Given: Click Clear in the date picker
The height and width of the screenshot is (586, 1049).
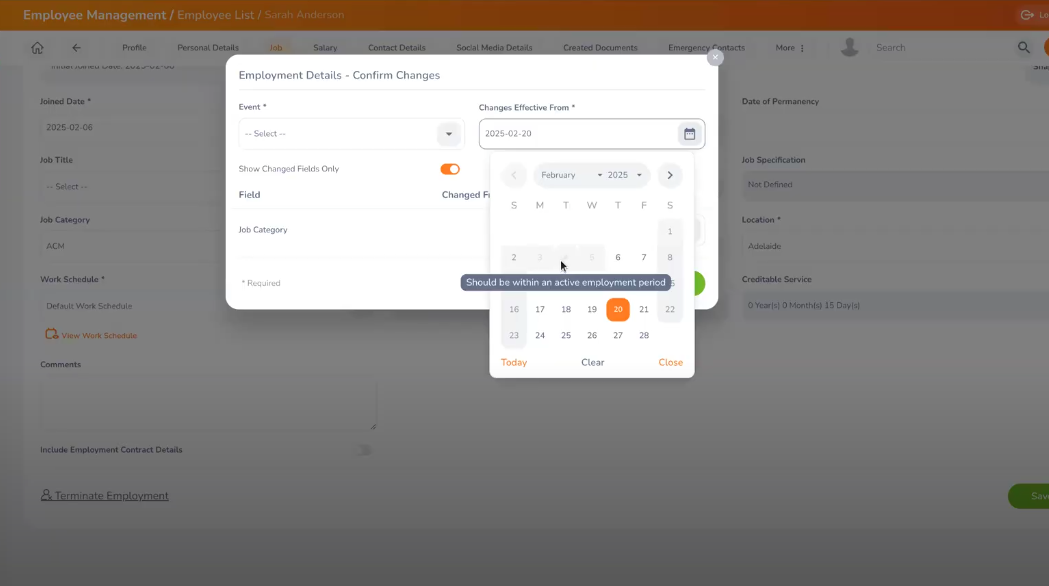Looking at the screenshot, I should click(x=593, y=363).
